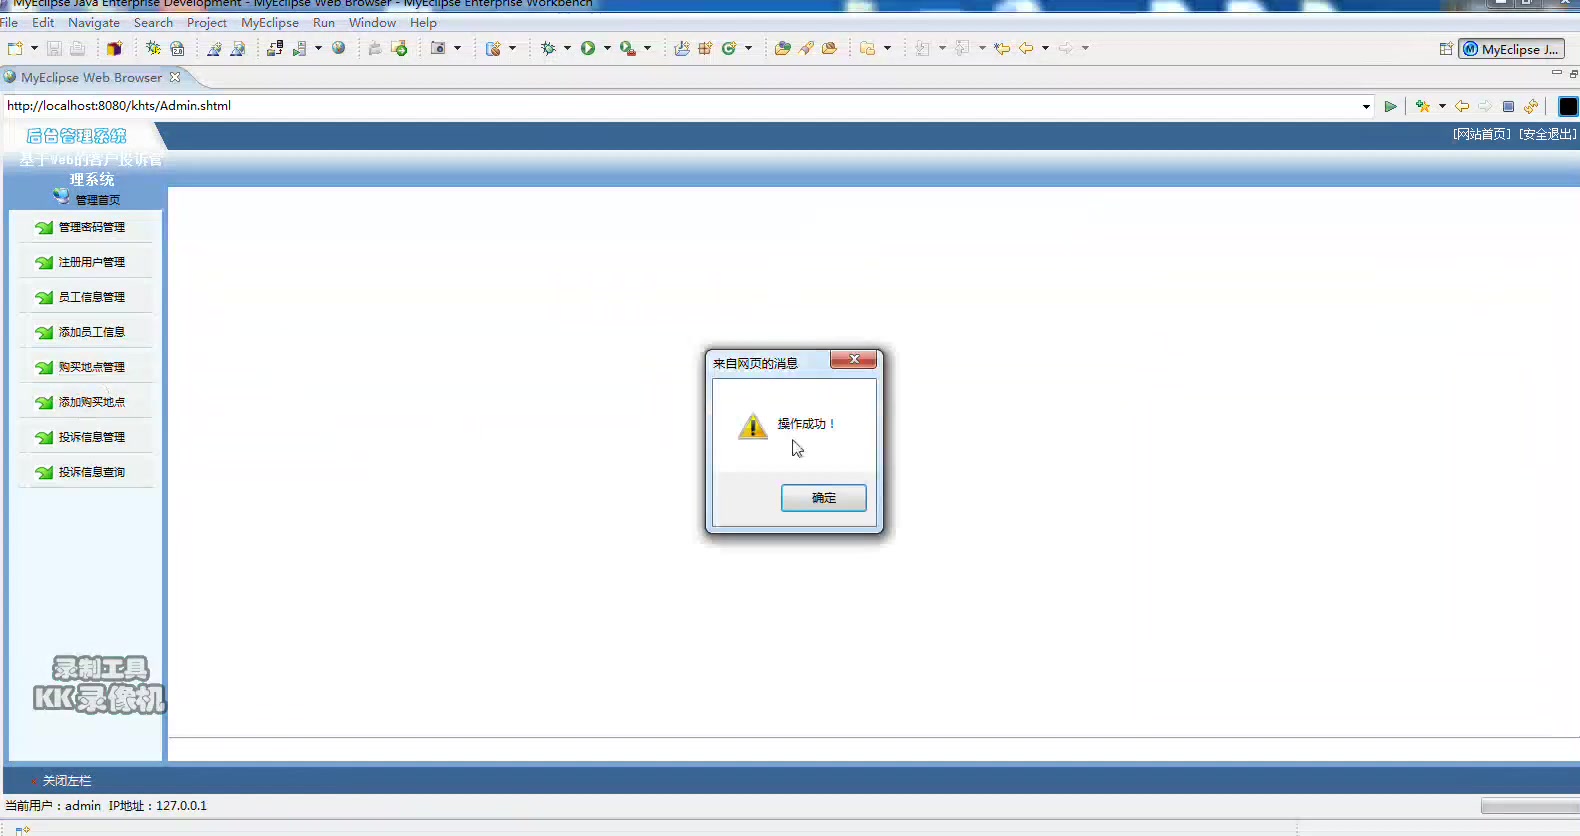This screenshot has width=1580, height=836.
Task: Open the Help menu
Action: point(423,22)
